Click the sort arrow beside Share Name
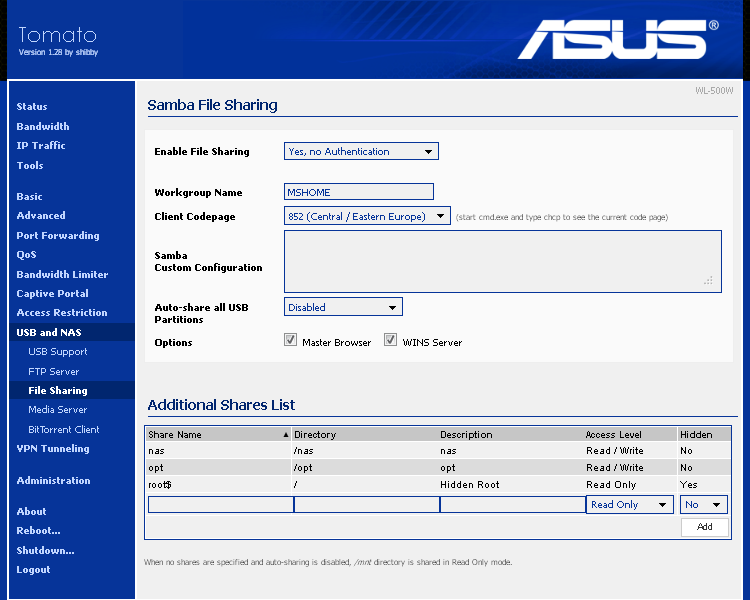This screenshot has width=750, height=600. [x=286, y=435]
